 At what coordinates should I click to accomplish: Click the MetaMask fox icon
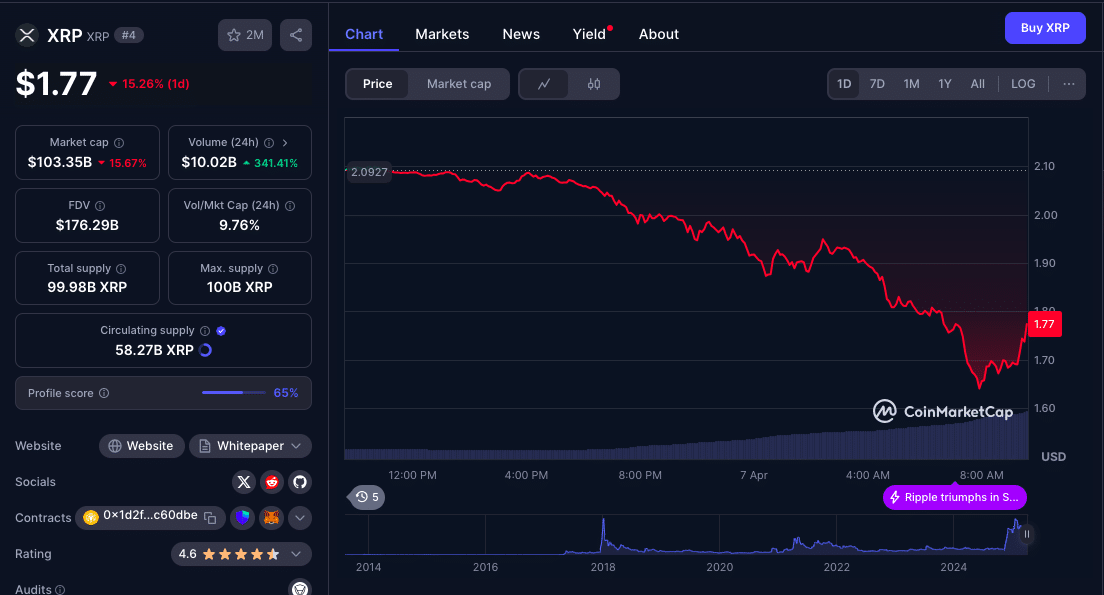pyautogui.click(x=271, y=518)
